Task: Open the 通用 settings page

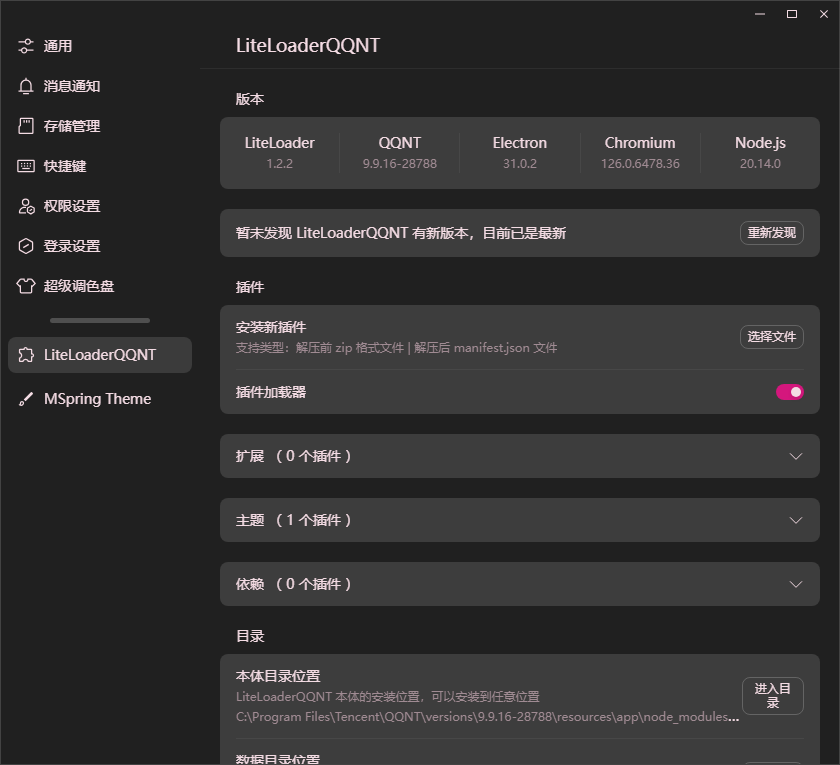Action: pyautogui.click(x=100, y=46)
